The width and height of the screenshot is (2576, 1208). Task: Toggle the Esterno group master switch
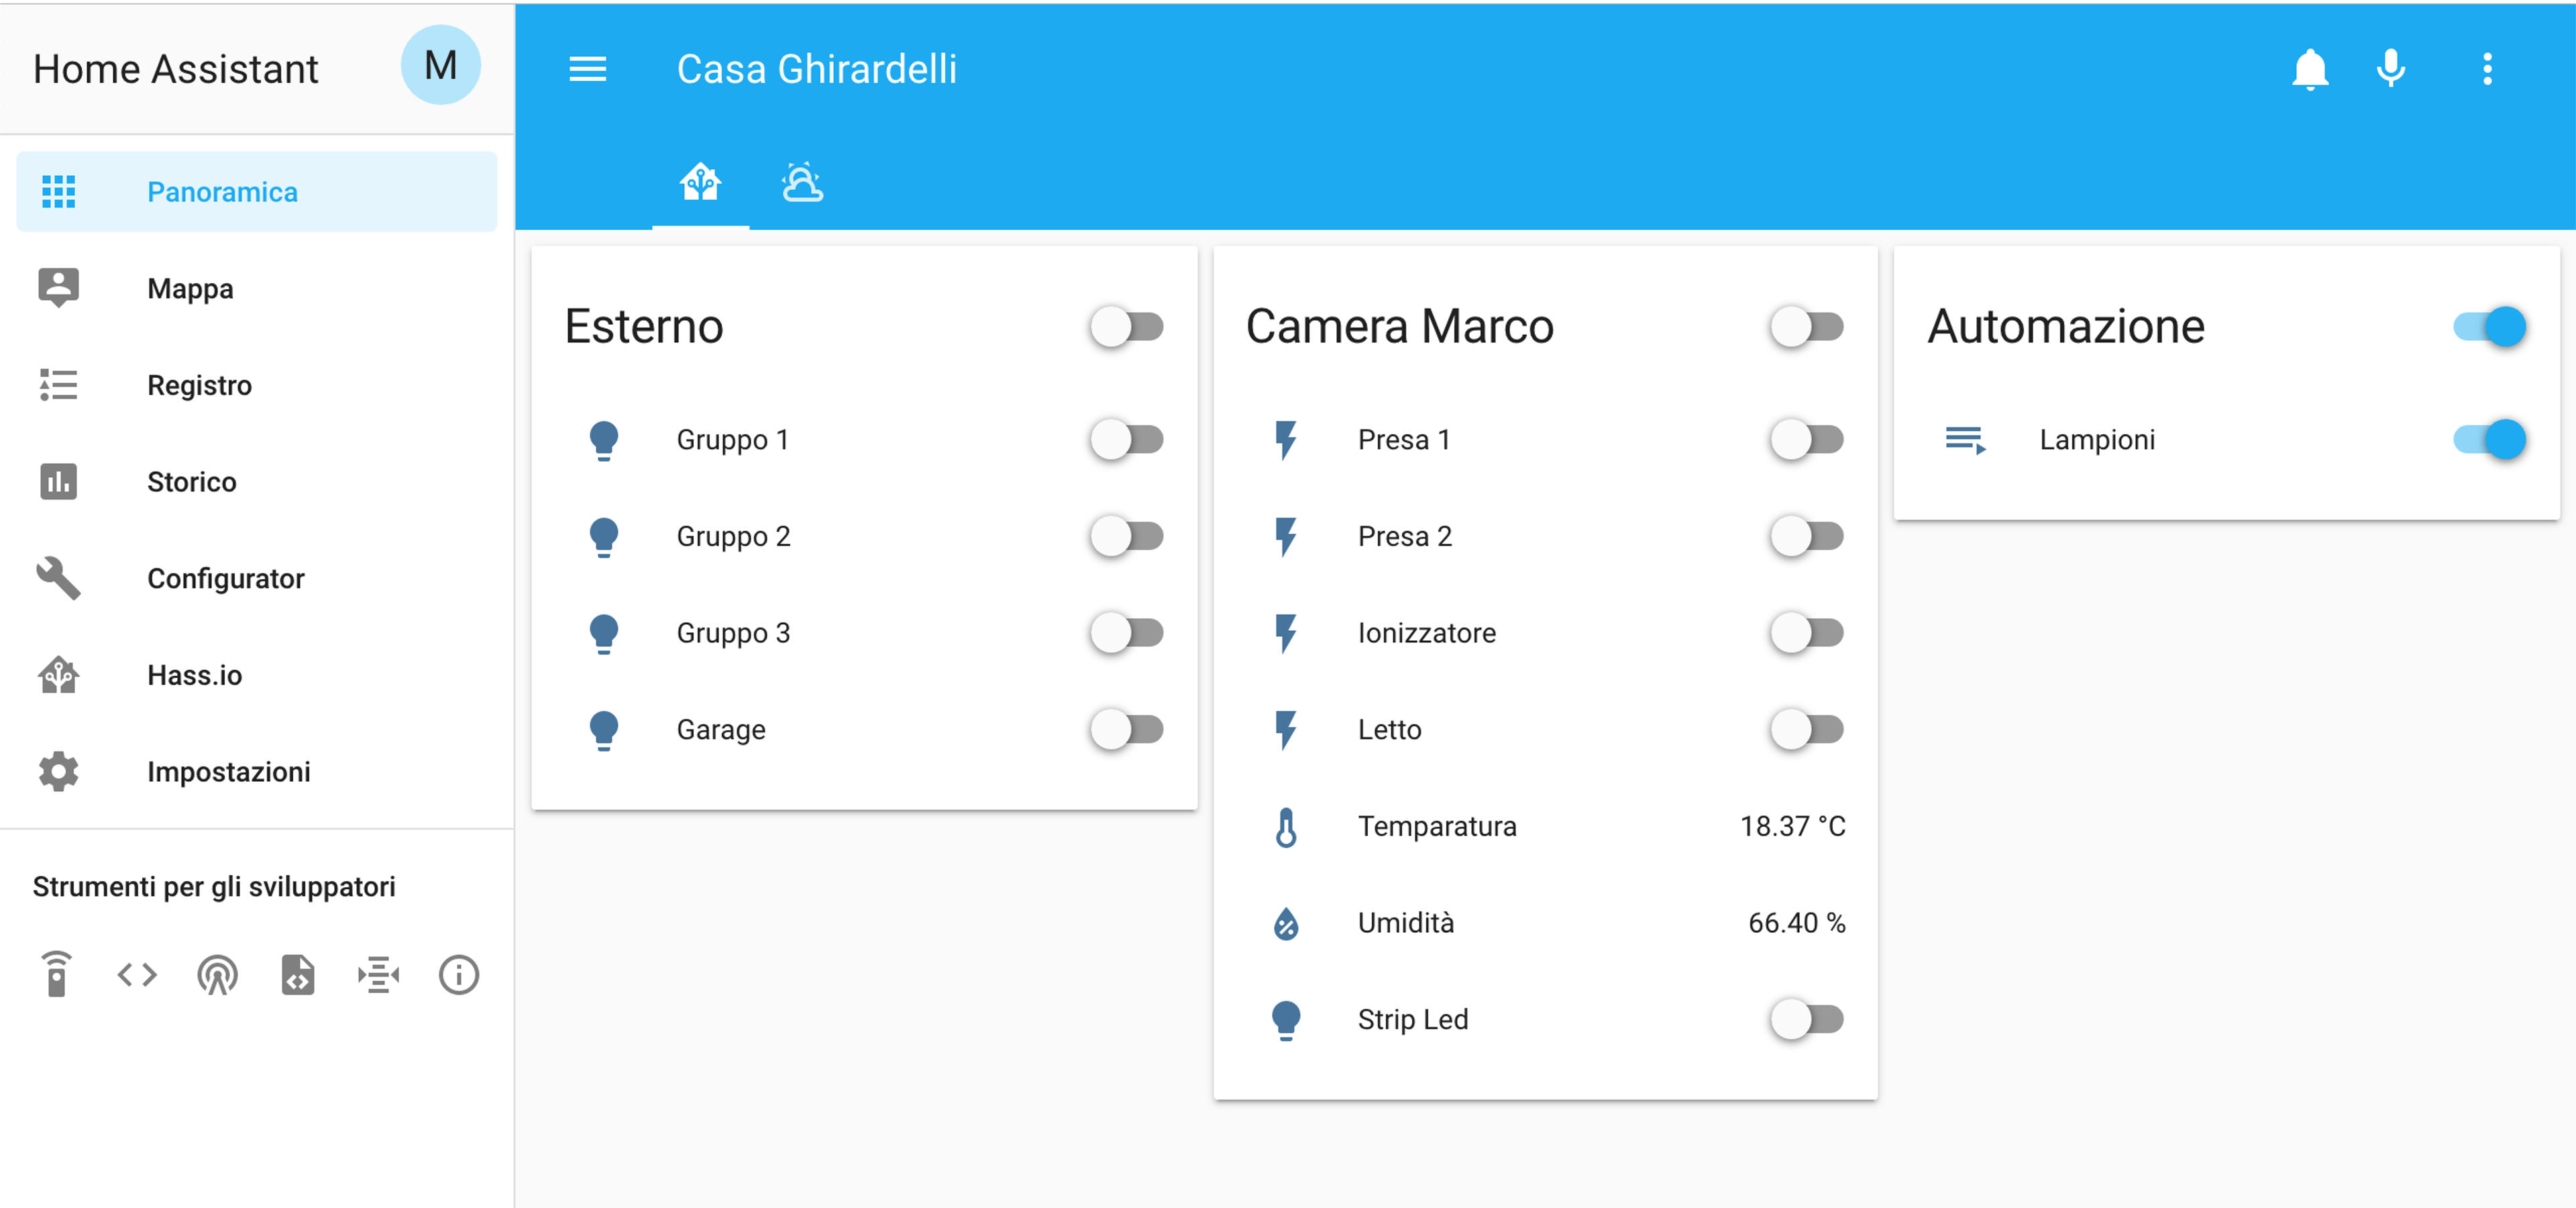(1126, 327)
